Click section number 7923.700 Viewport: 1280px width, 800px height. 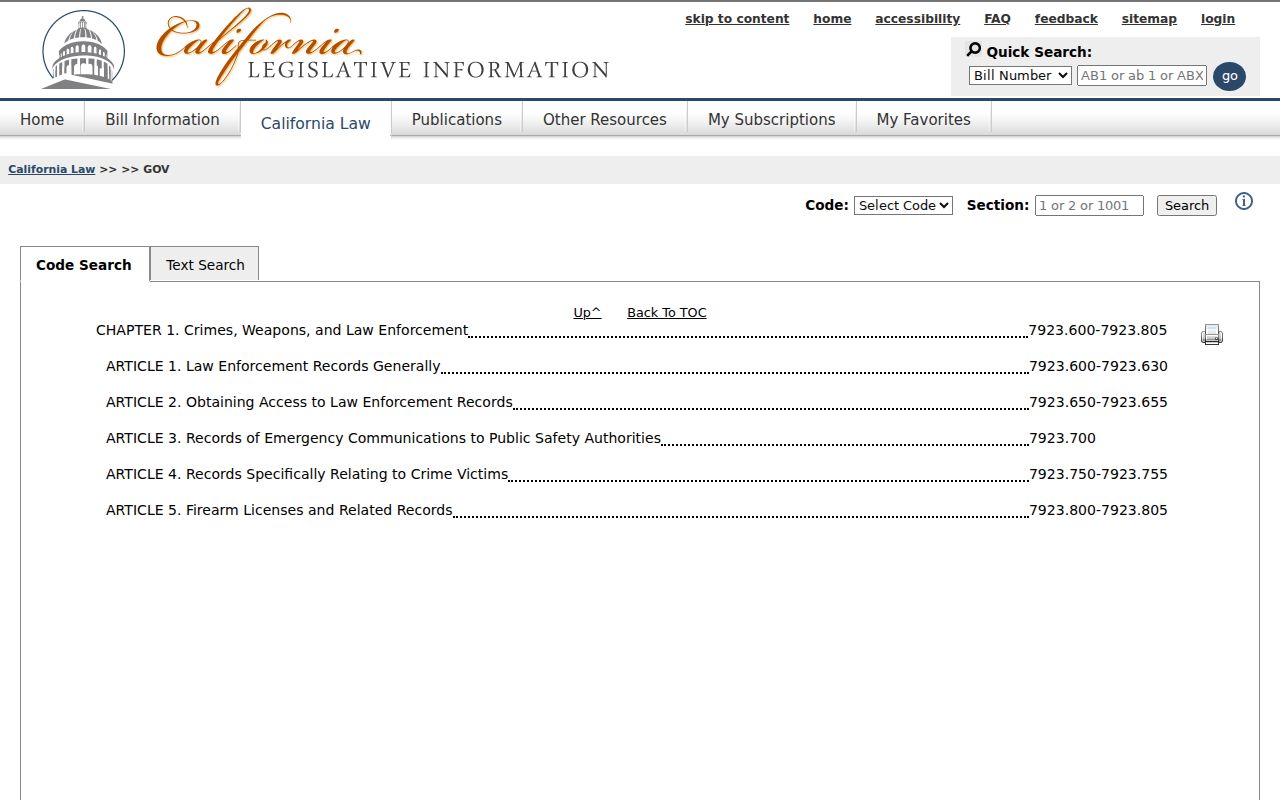tap(1062, 438)
